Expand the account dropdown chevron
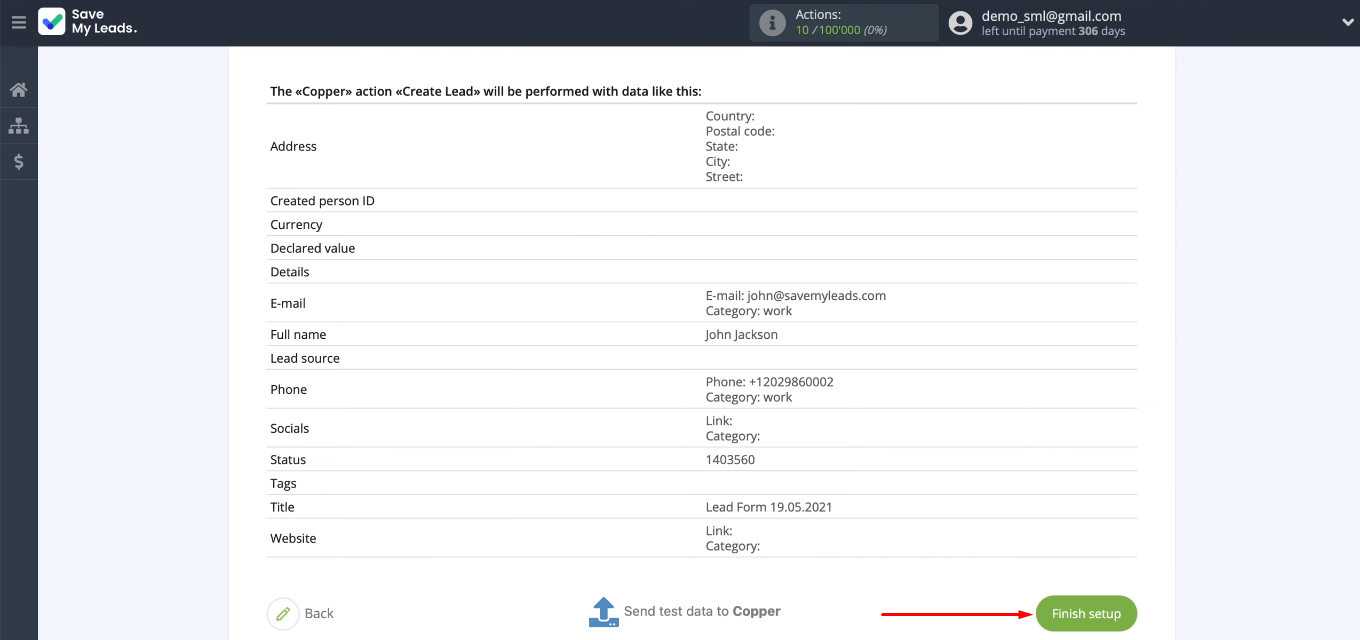 (x=1347, y=23)
